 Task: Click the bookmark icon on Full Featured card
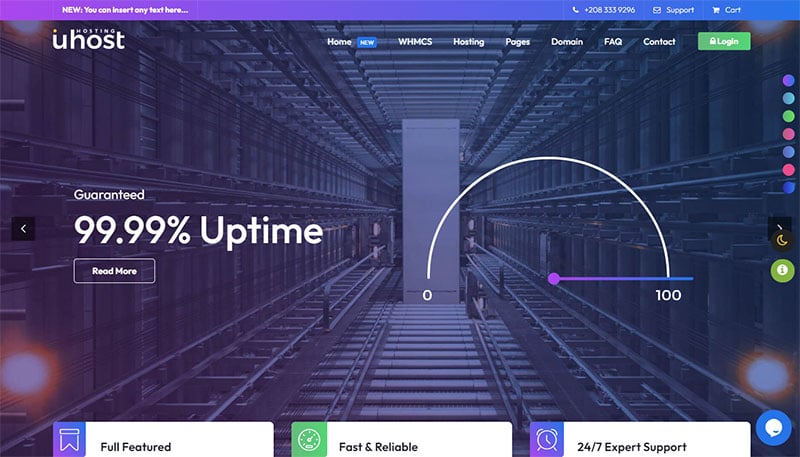tap(69, 439)
